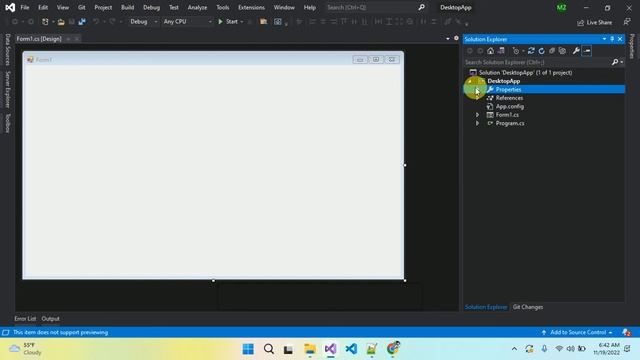Close the Solution Explorer panel

620,39
